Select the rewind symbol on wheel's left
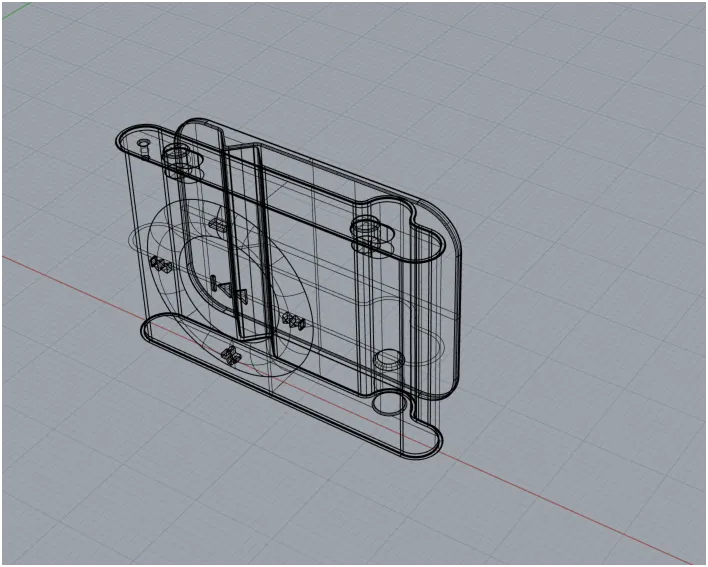Screen dimensions: 708x567 [161, 264]
